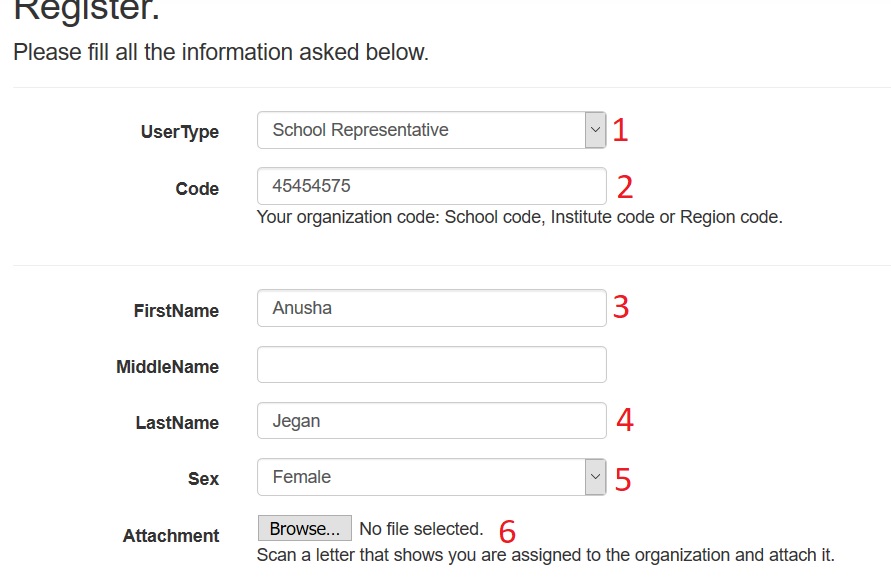
Task: Click the 'Scan a letter' help text
Action: (x=545, y=555)
